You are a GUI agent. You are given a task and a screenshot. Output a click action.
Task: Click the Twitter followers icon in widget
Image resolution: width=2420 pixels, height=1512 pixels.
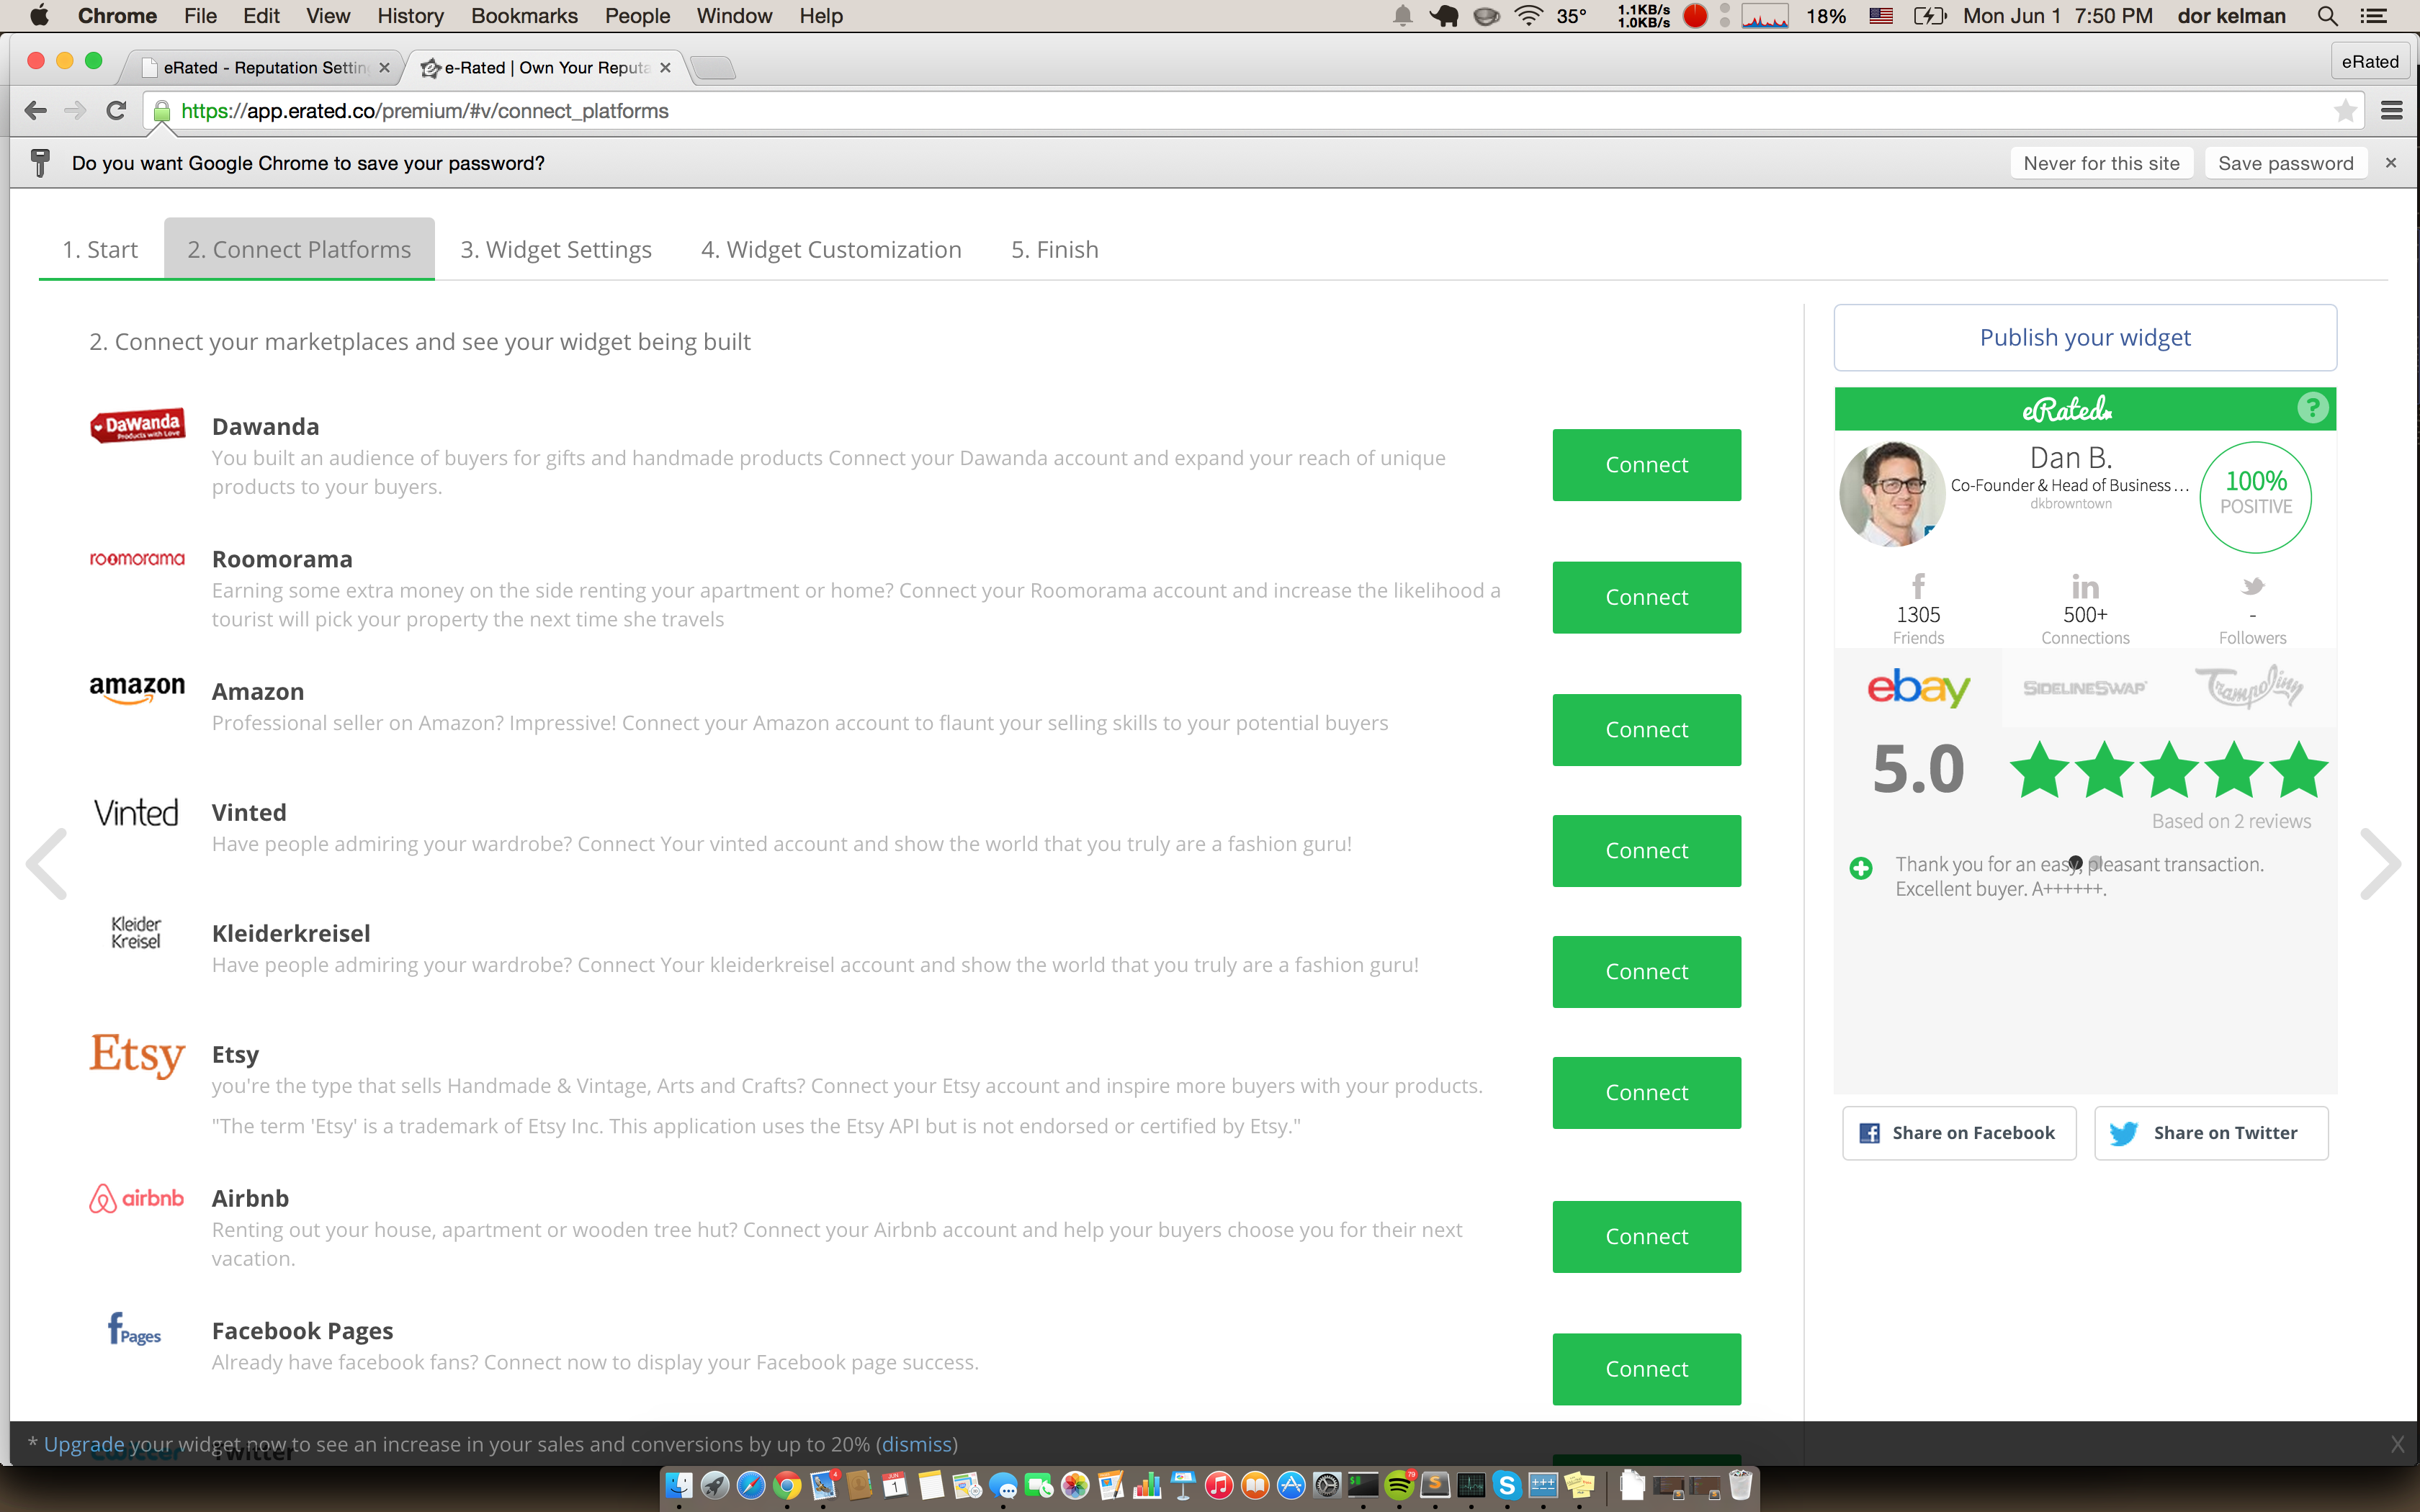coord(2252,586)
